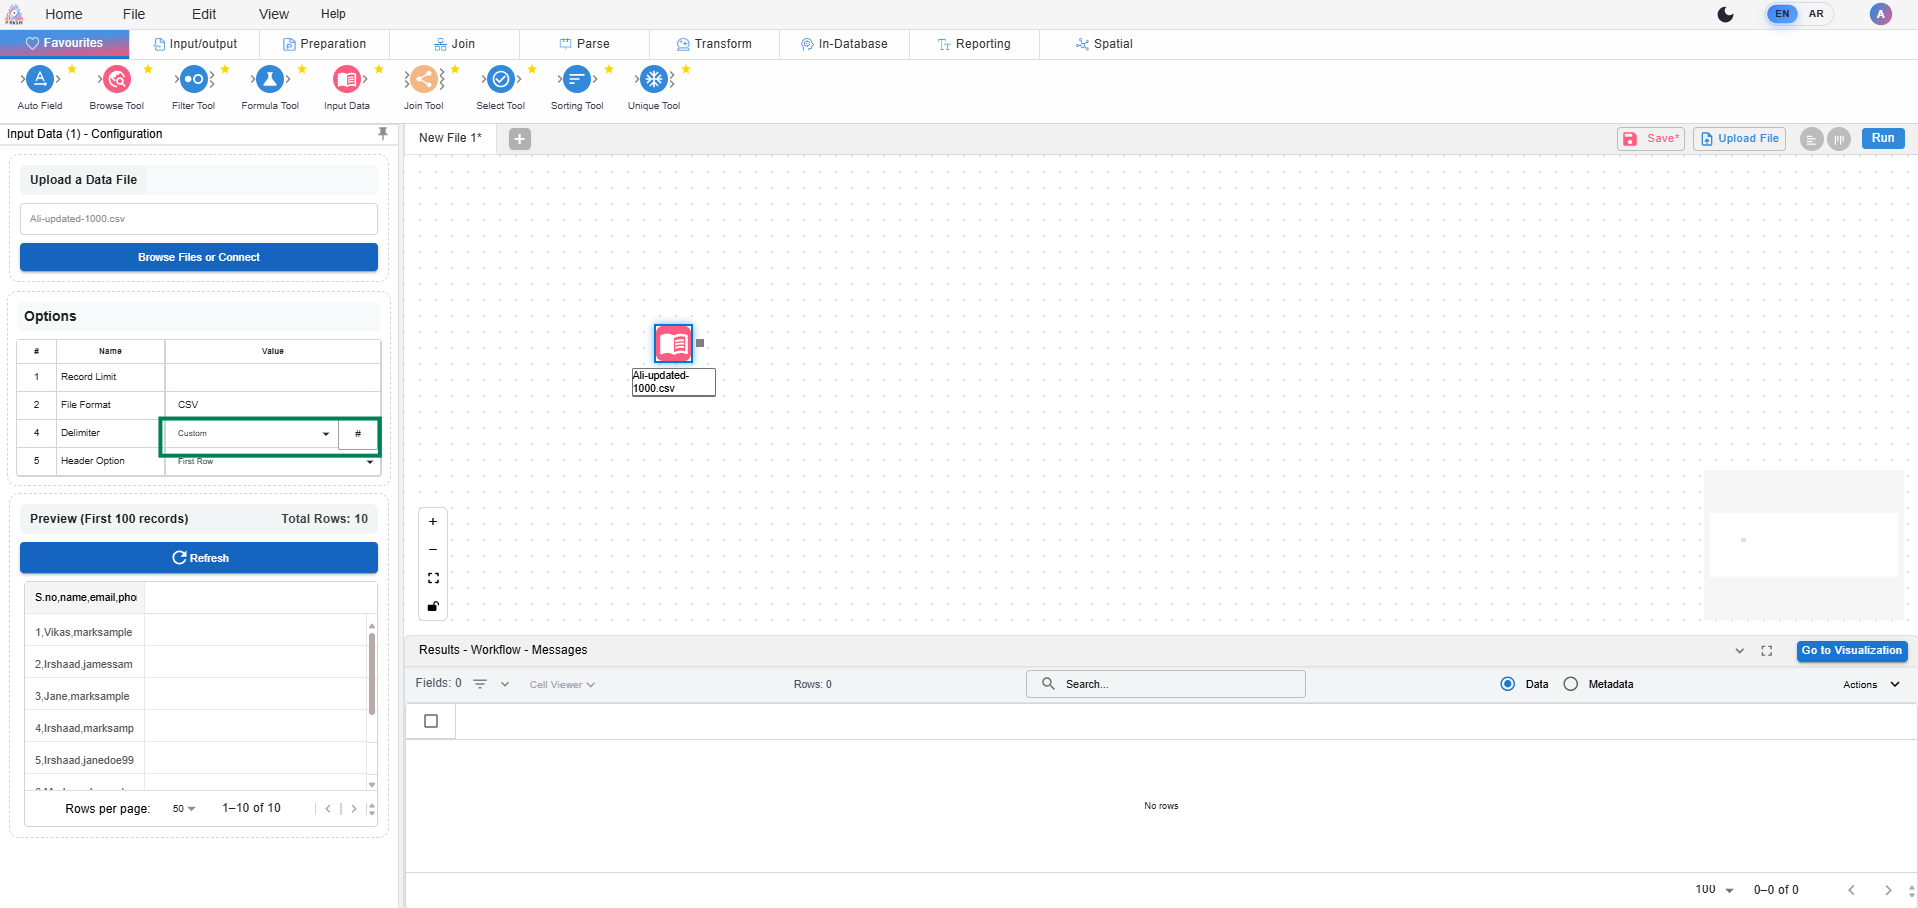Click the results Search field
The image size is (1918, 908).
click(x=1165, y=684)
